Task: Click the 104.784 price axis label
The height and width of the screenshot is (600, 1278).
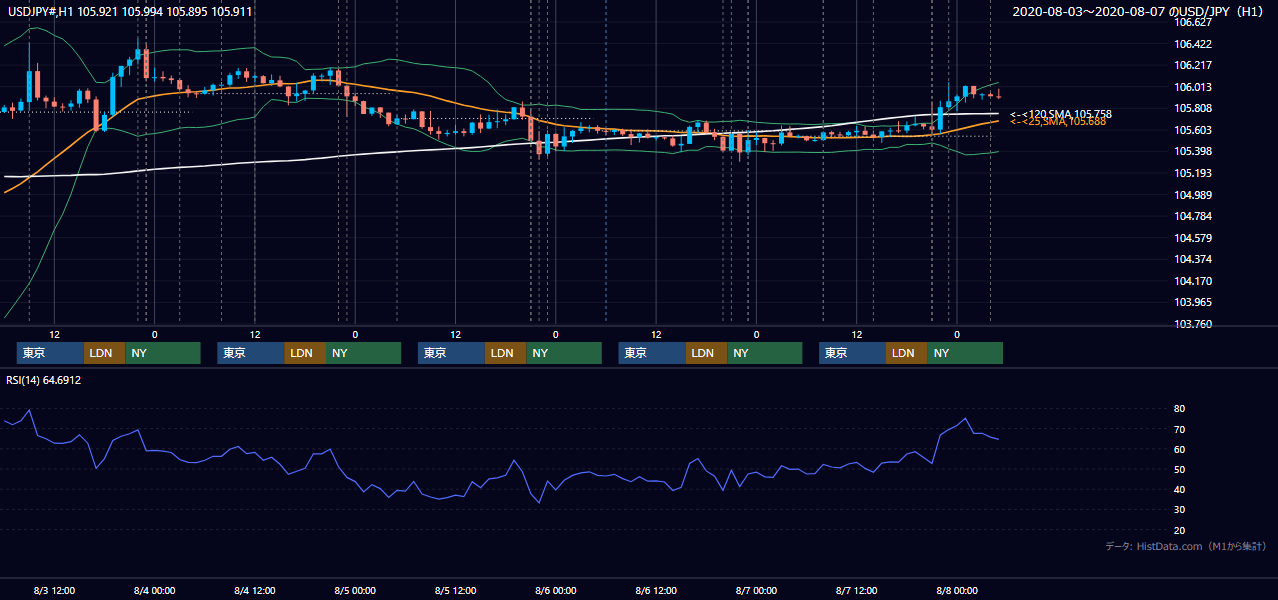Action: [x=1194, y=216]
